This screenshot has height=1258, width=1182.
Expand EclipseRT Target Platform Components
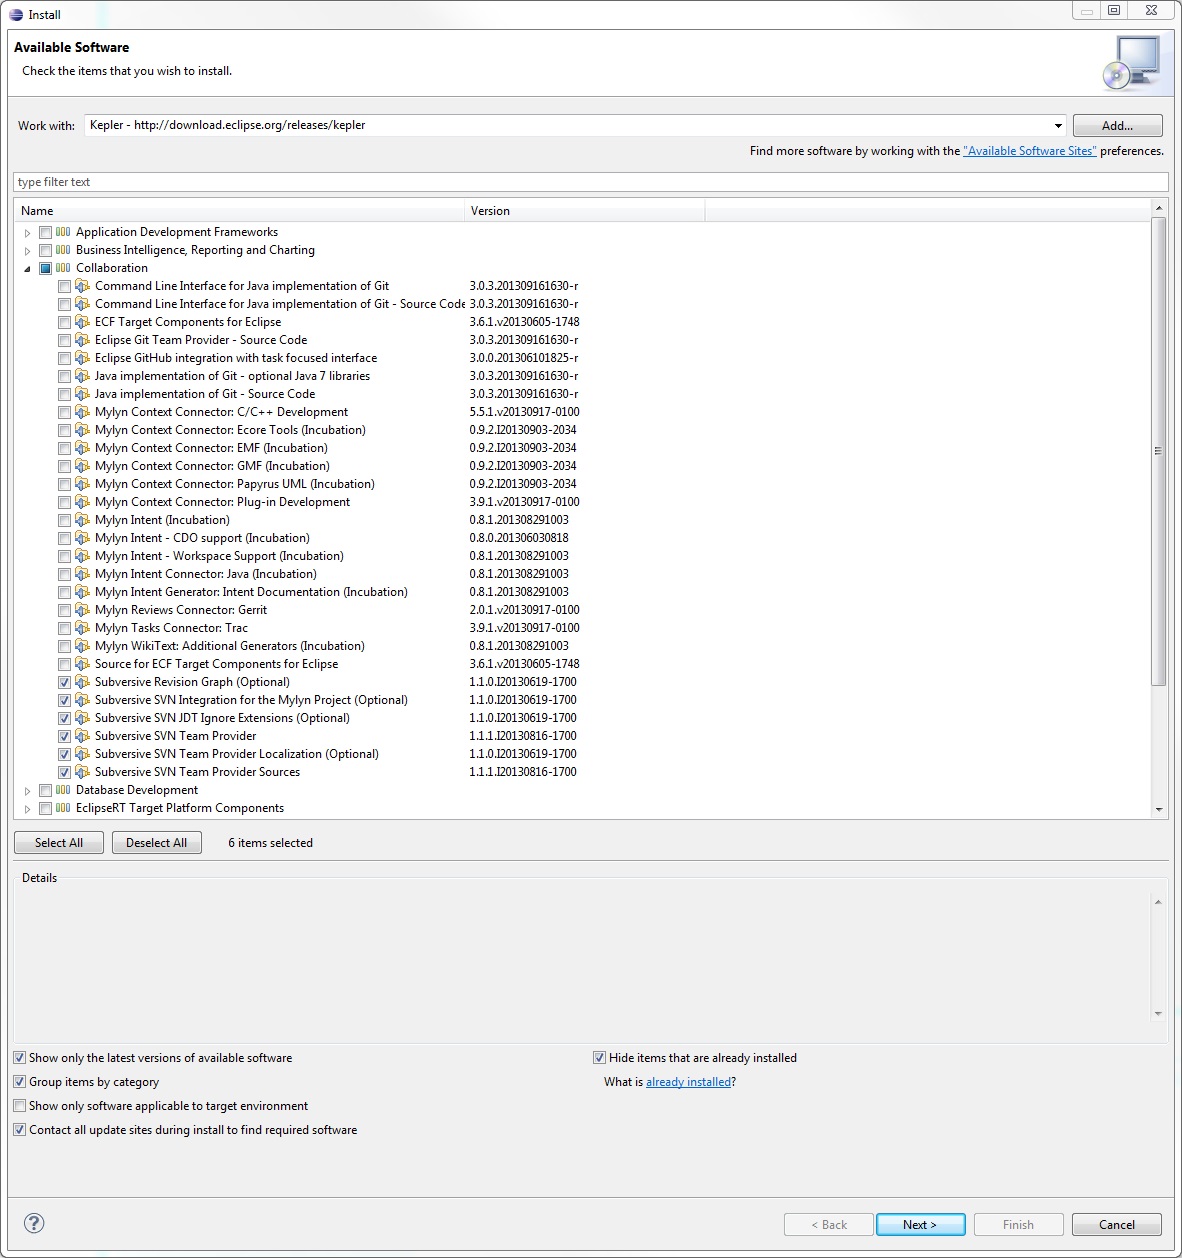coord(27,809)
